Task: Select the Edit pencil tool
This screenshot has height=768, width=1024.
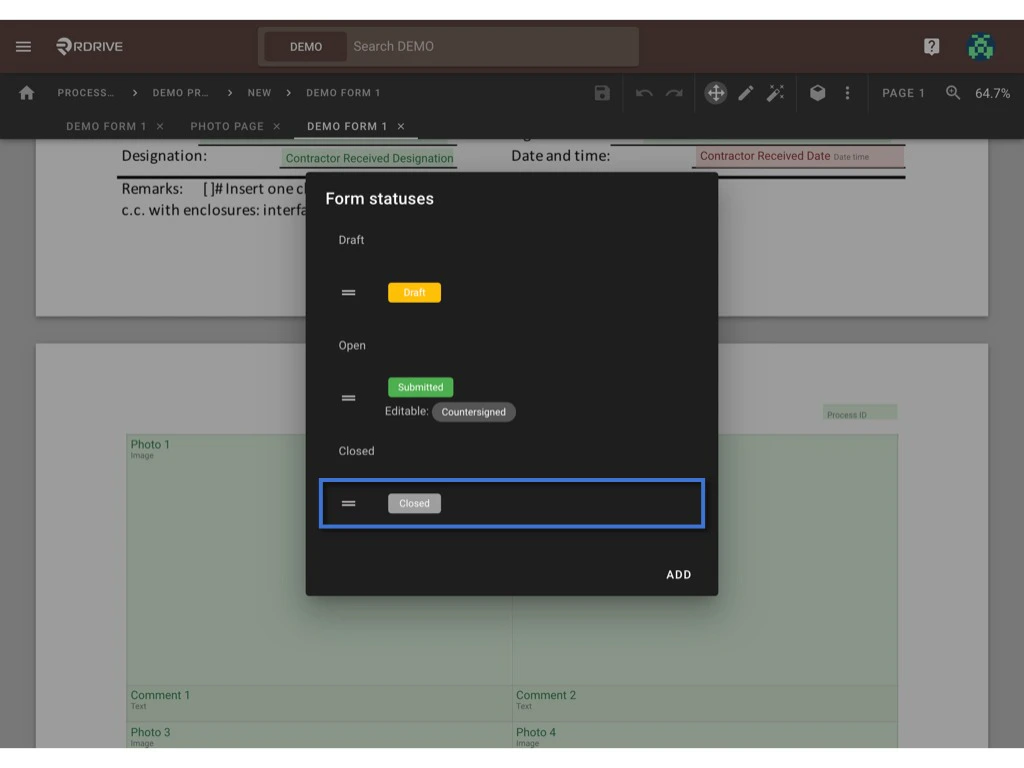Action: click(x=746, y=92)
